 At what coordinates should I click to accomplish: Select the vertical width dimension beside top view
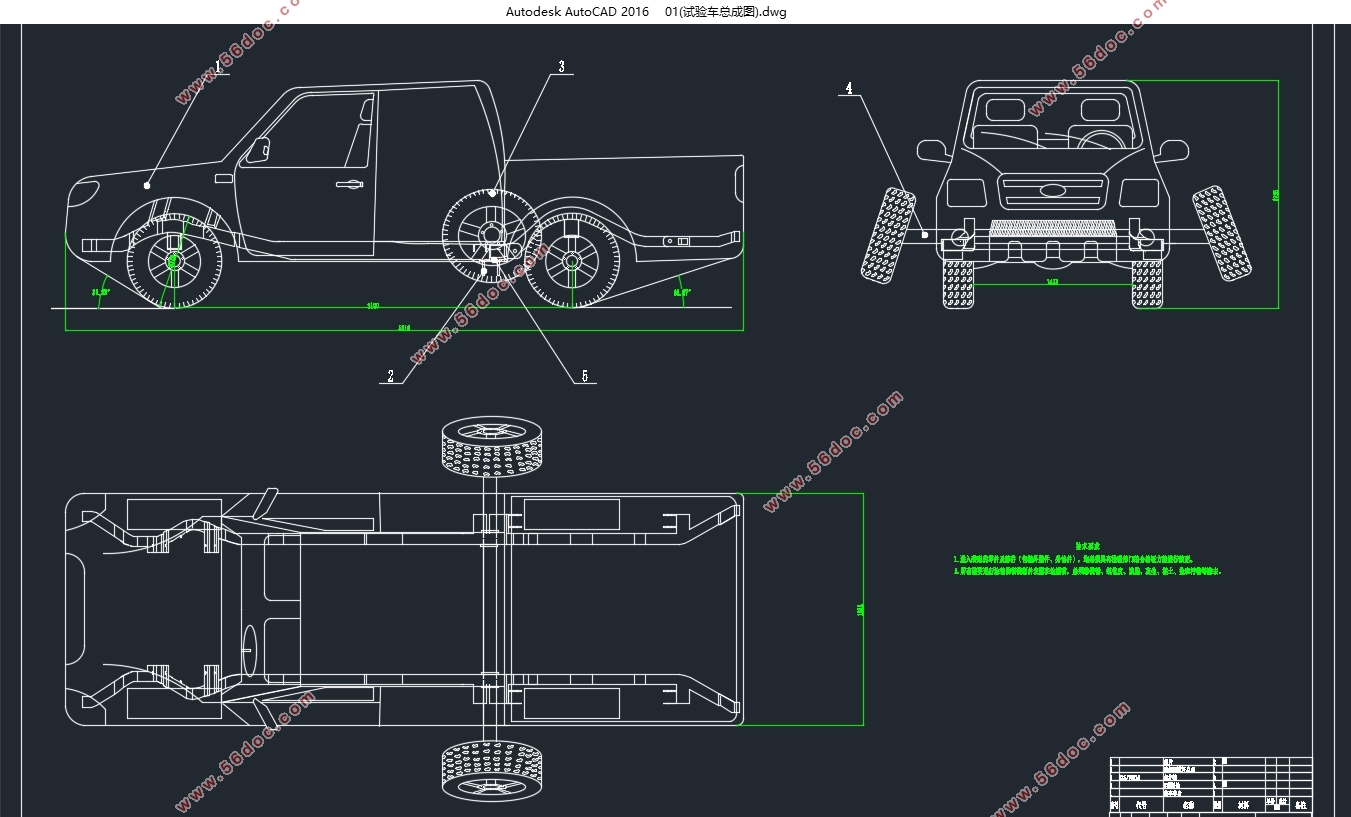pos(859,609)
